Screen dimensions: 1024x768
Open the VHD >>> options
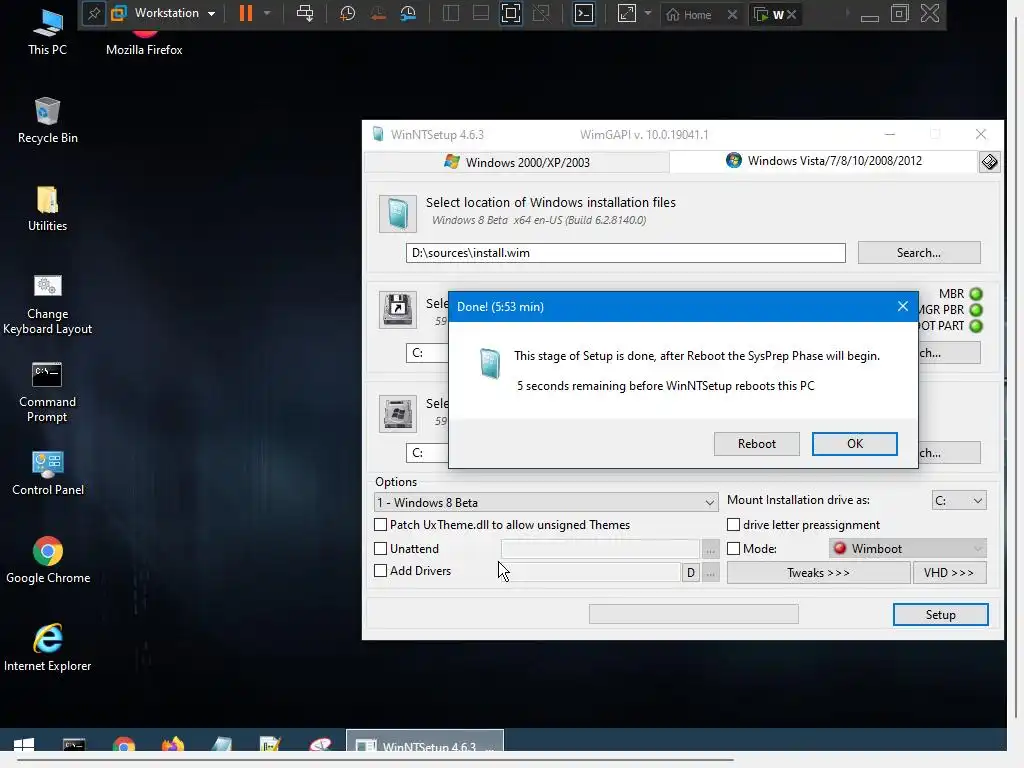(x=949, y=573)
